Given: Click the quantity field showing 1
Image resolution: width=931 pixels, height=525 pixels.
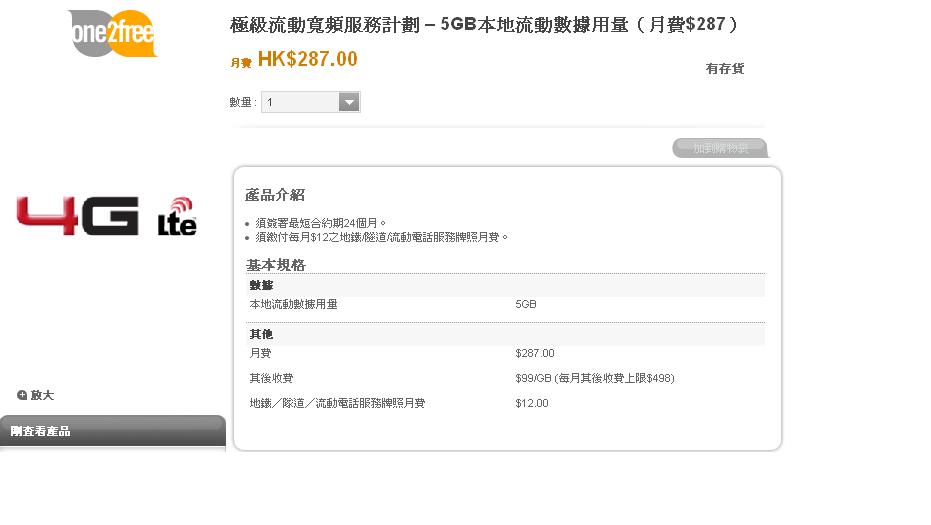Looking at the screenshot, I should (299, 102).
